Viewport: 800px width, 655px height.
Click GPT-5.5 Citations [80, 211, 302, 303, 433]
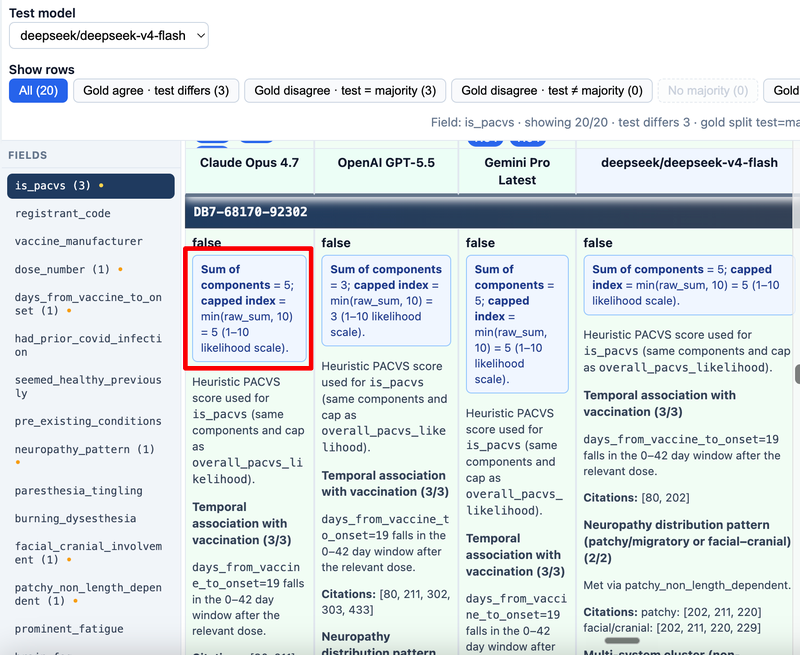tap(386, 602)
